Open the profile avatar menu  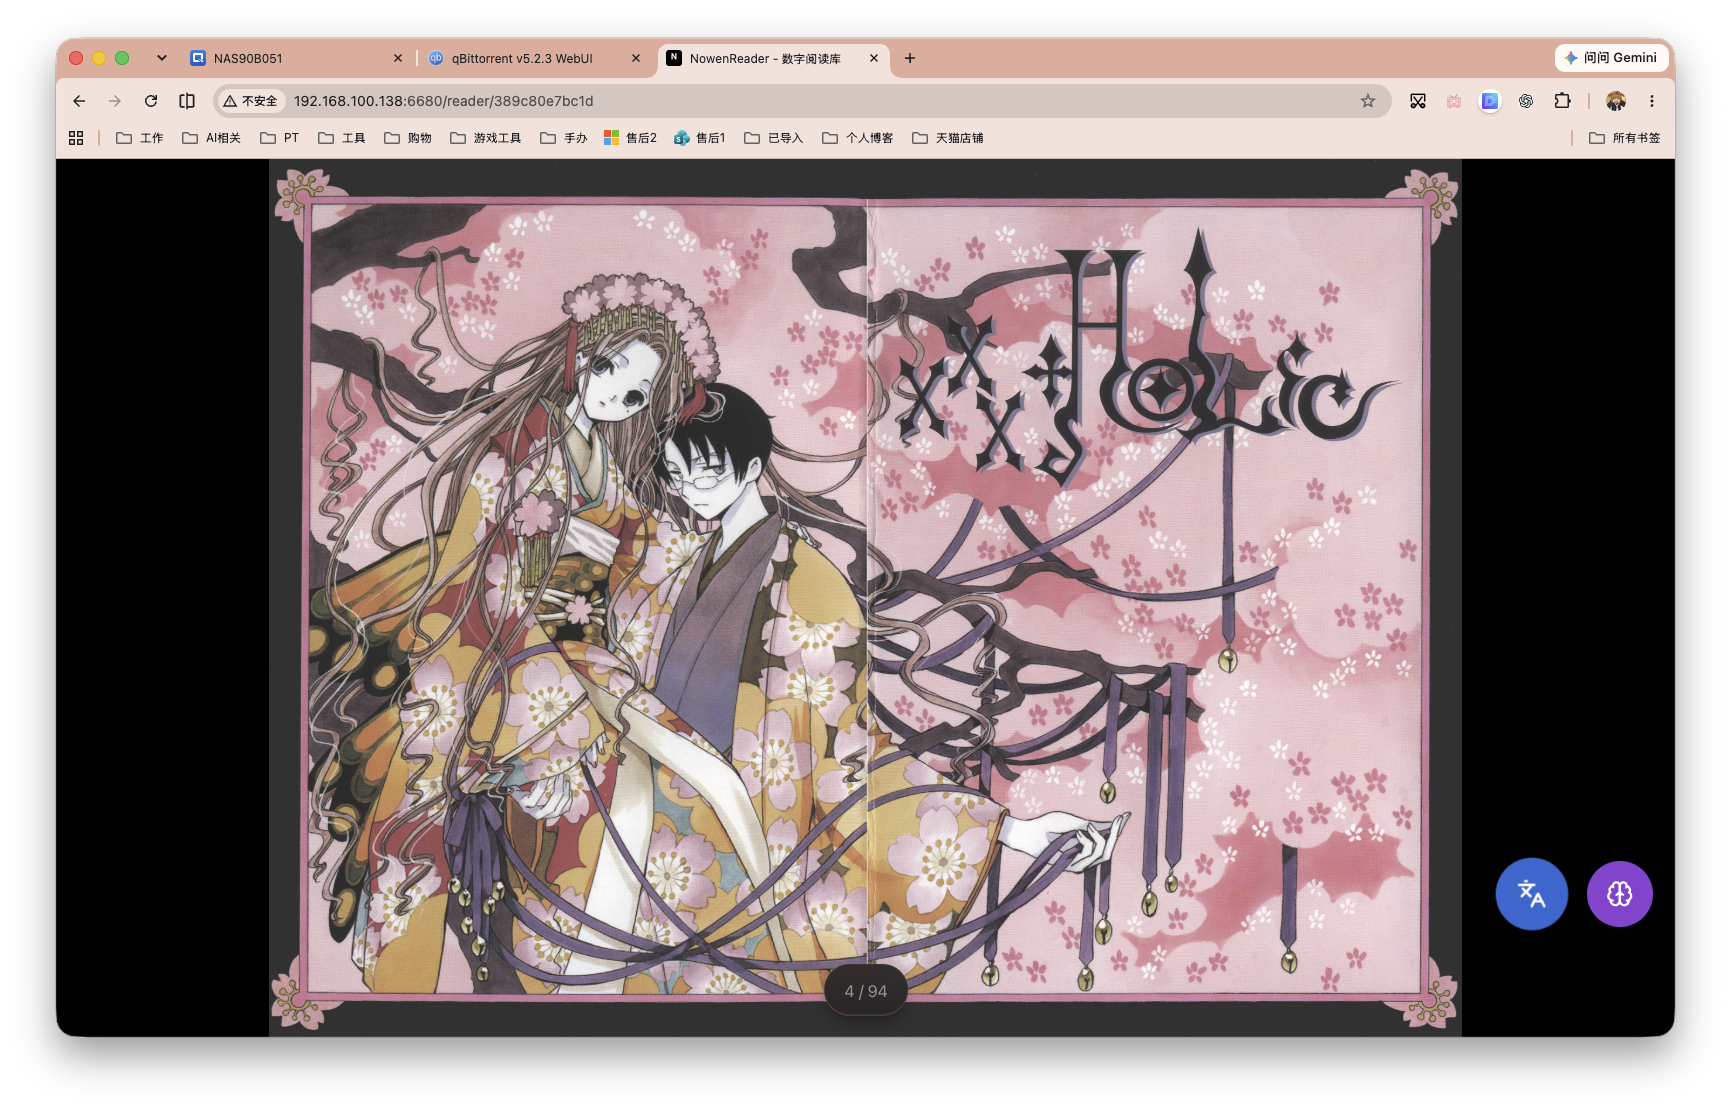click(1616, 101)
